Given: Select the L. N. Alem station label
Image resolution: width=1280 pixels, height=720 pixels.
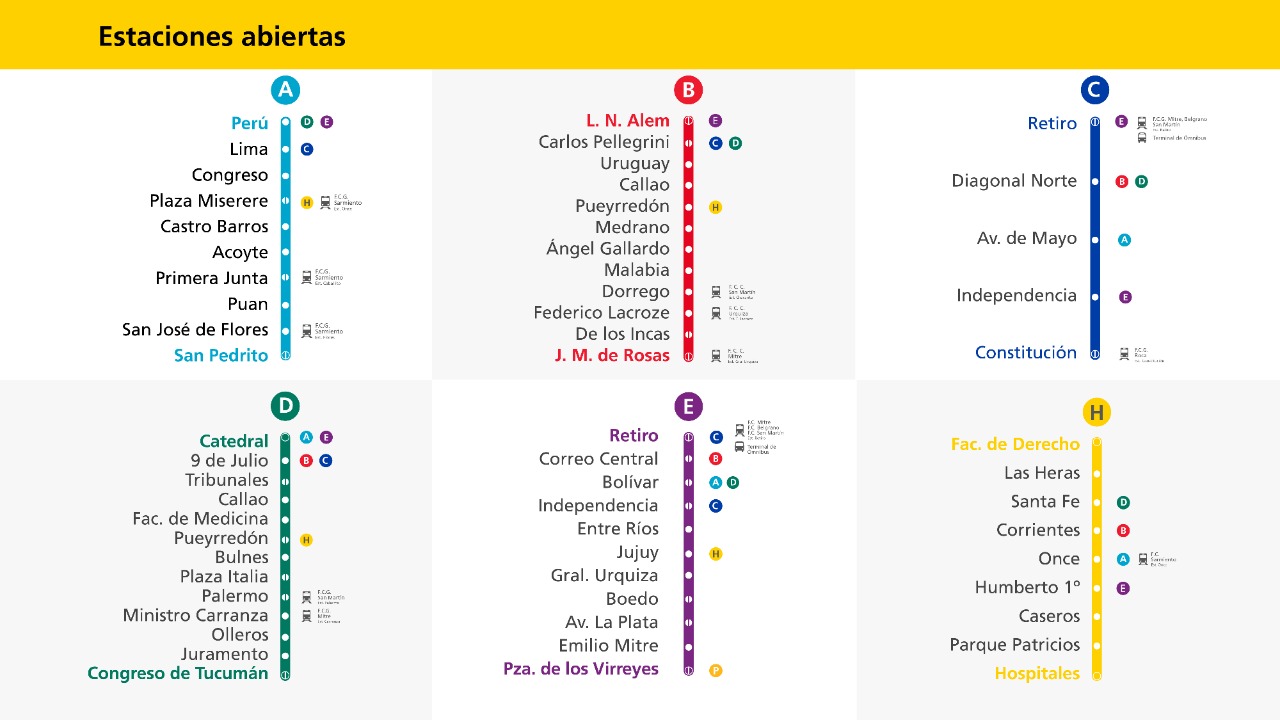Looking at the screenshot, I should (x=628, y=121).
